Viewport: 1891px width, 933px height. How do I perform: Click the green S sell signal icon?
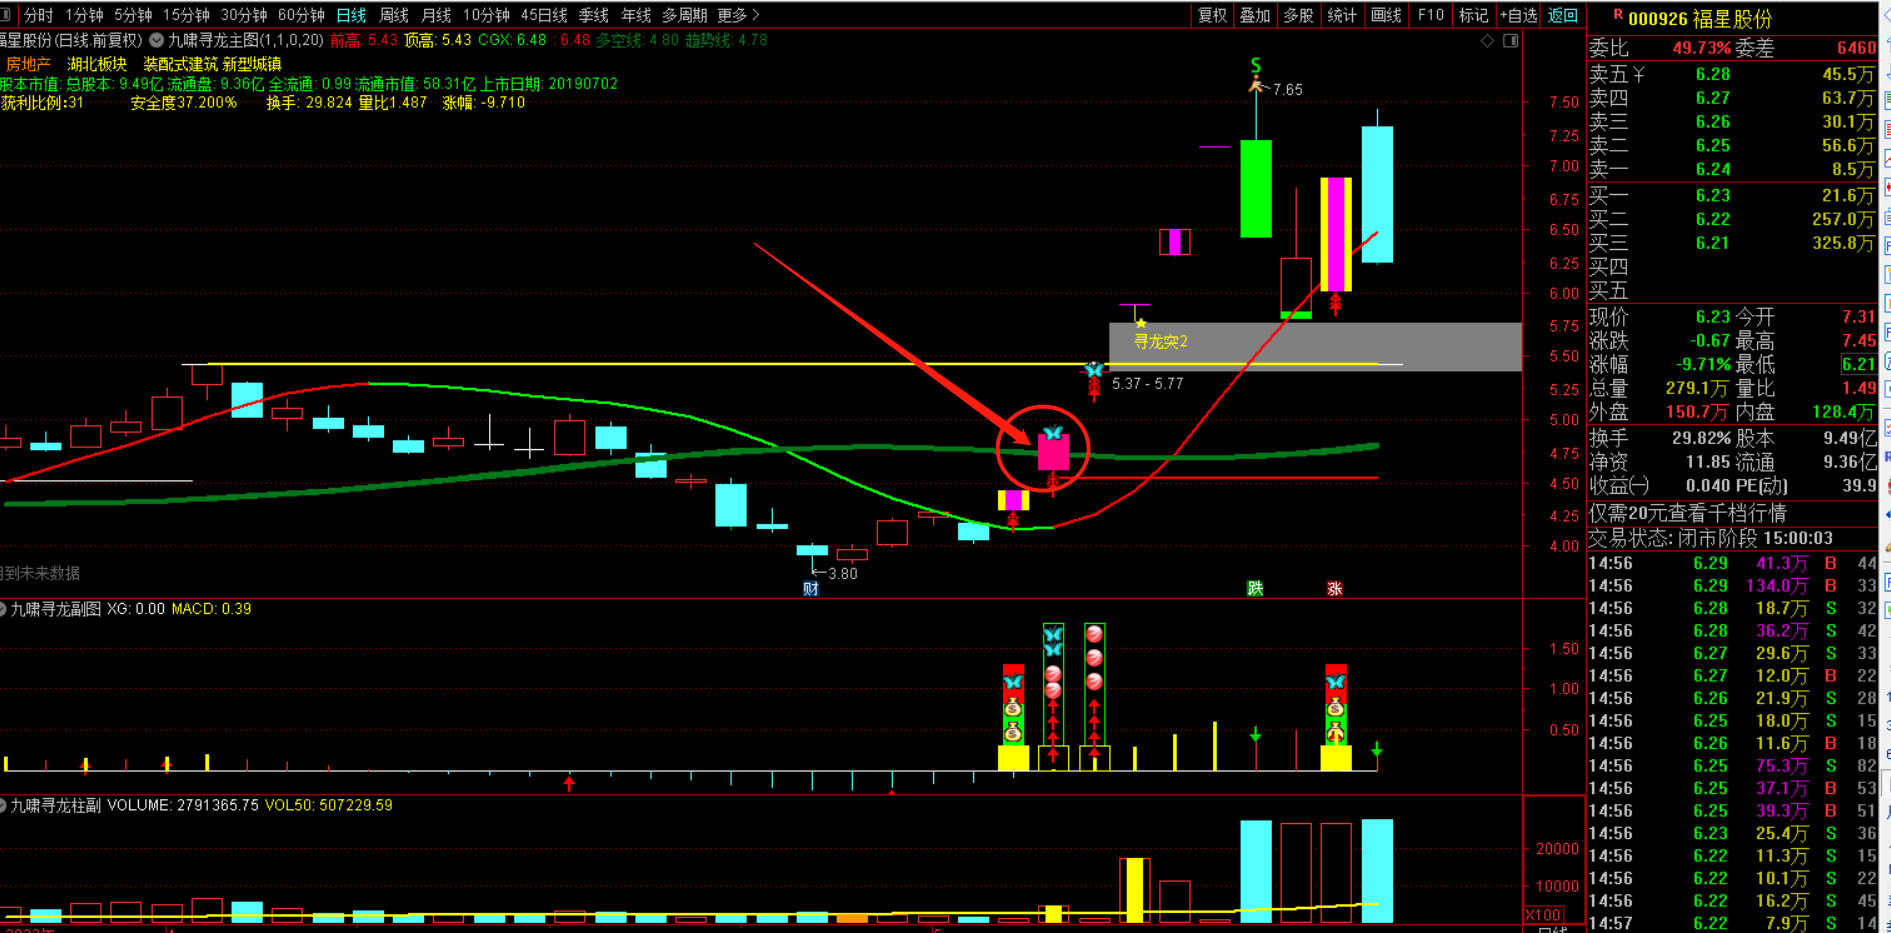(1256, 66)
